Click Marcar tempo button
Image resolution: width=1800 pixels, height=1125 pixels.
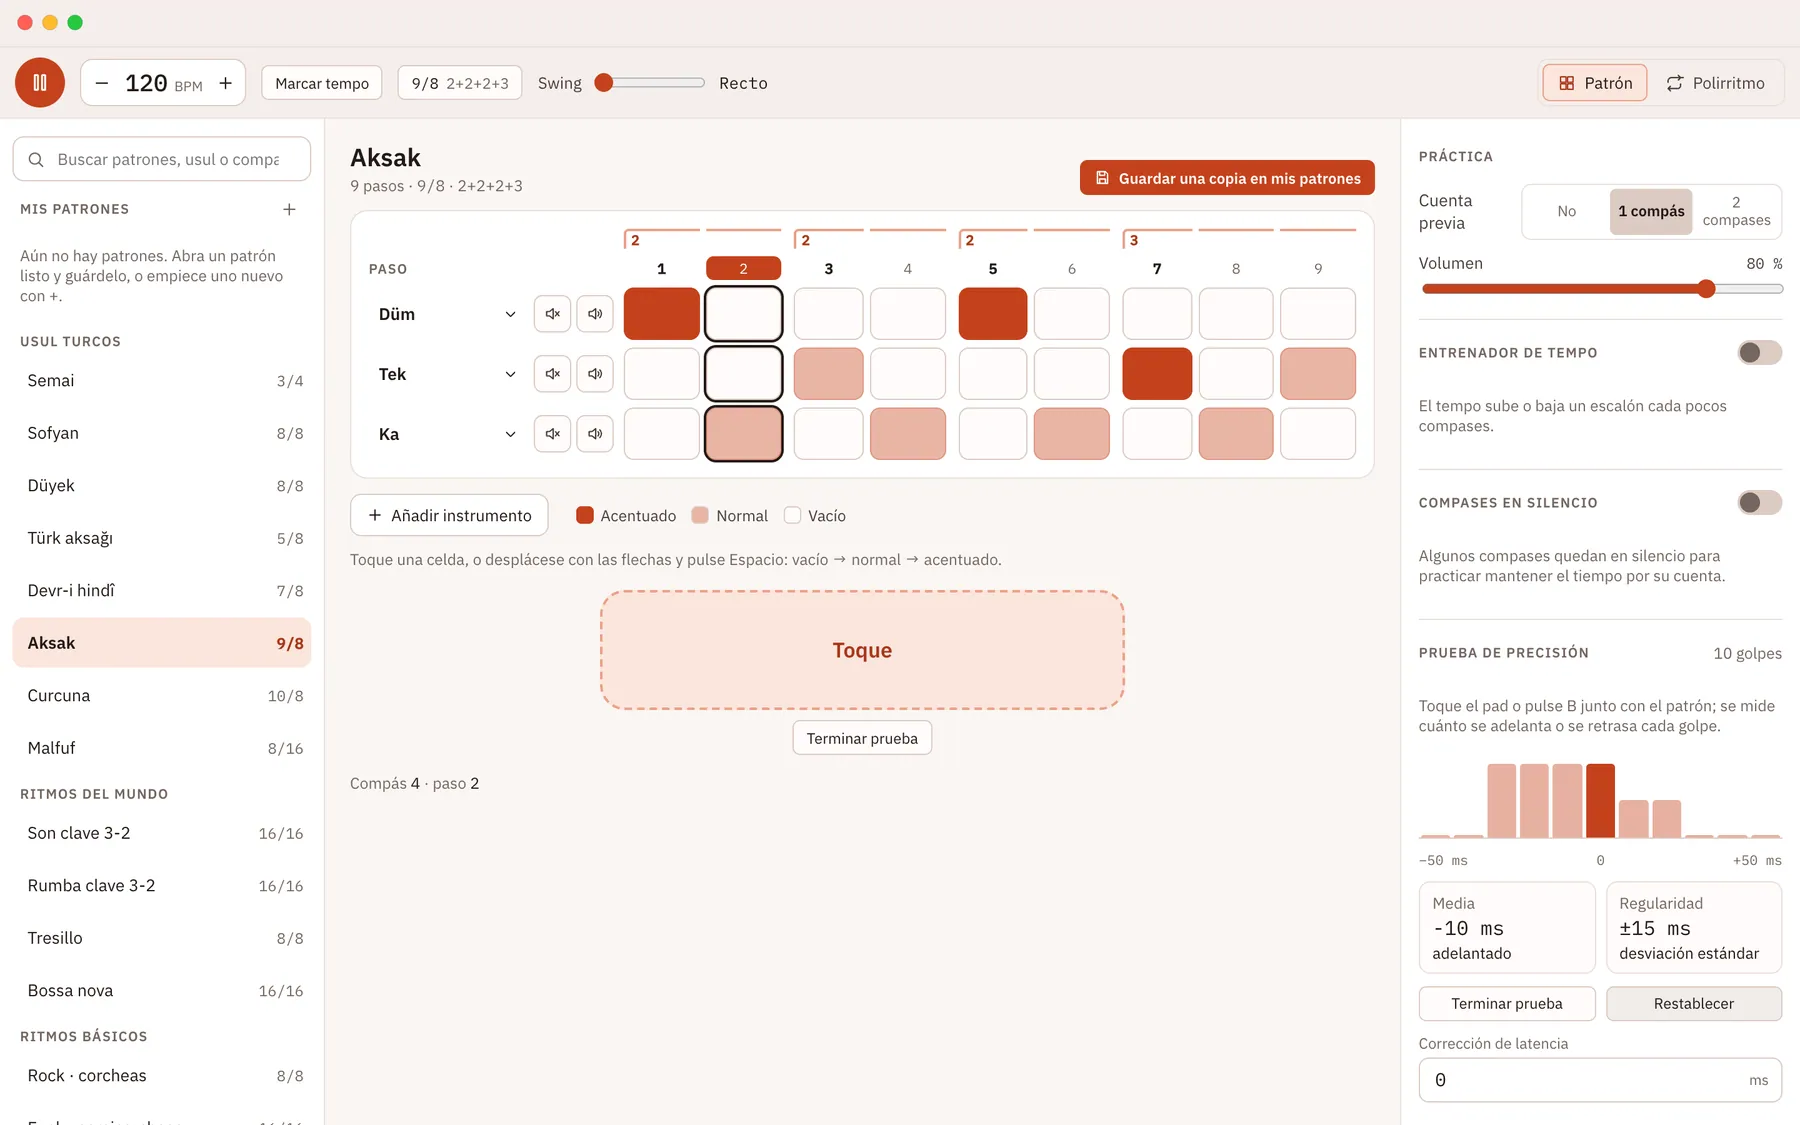point(322,83)
